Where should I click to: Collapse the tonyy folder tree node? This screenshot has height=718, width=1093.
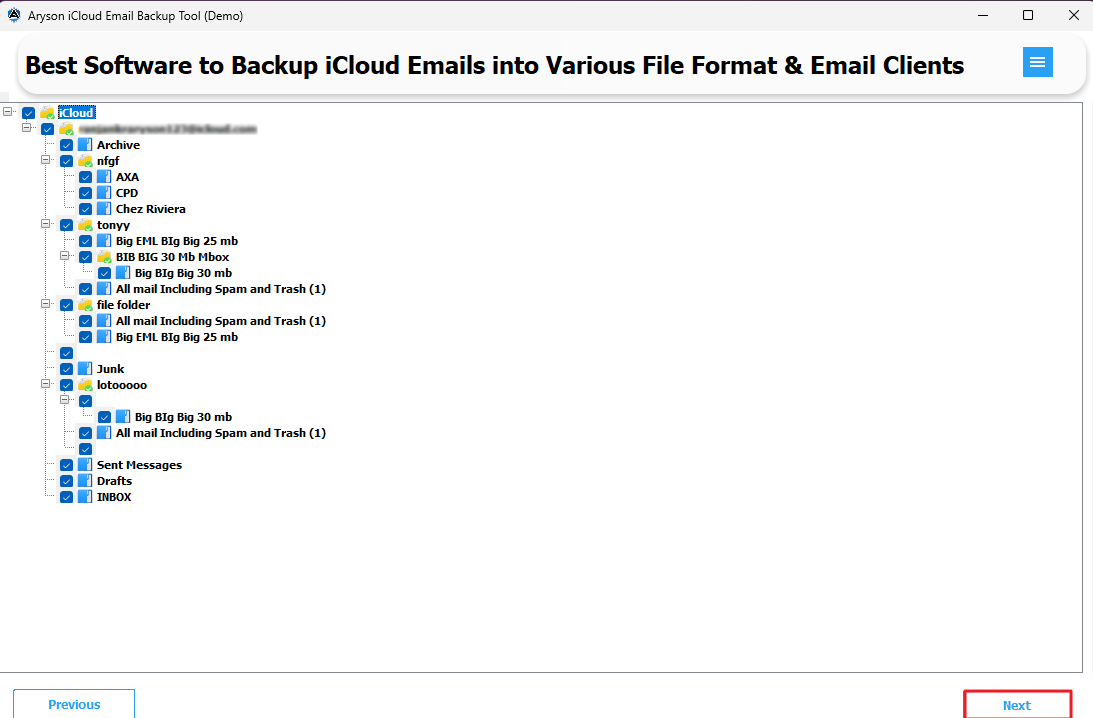click(x=45, y=224)
